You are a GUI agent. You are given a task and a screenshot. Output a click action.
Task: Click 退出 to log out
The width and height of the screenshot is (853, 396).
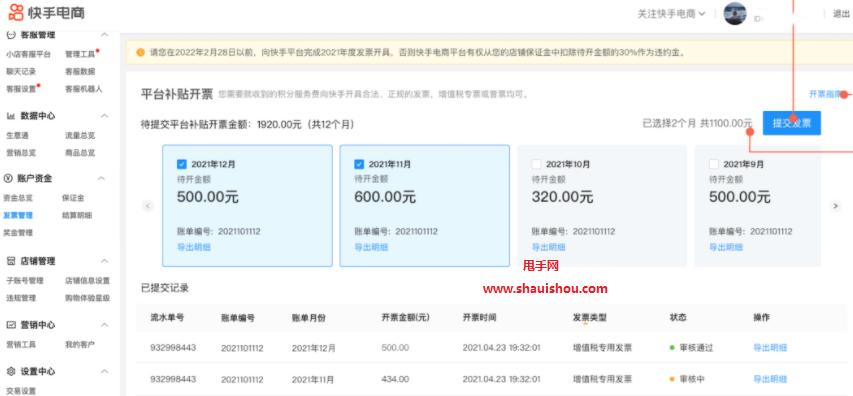click(x=841, y=14)
